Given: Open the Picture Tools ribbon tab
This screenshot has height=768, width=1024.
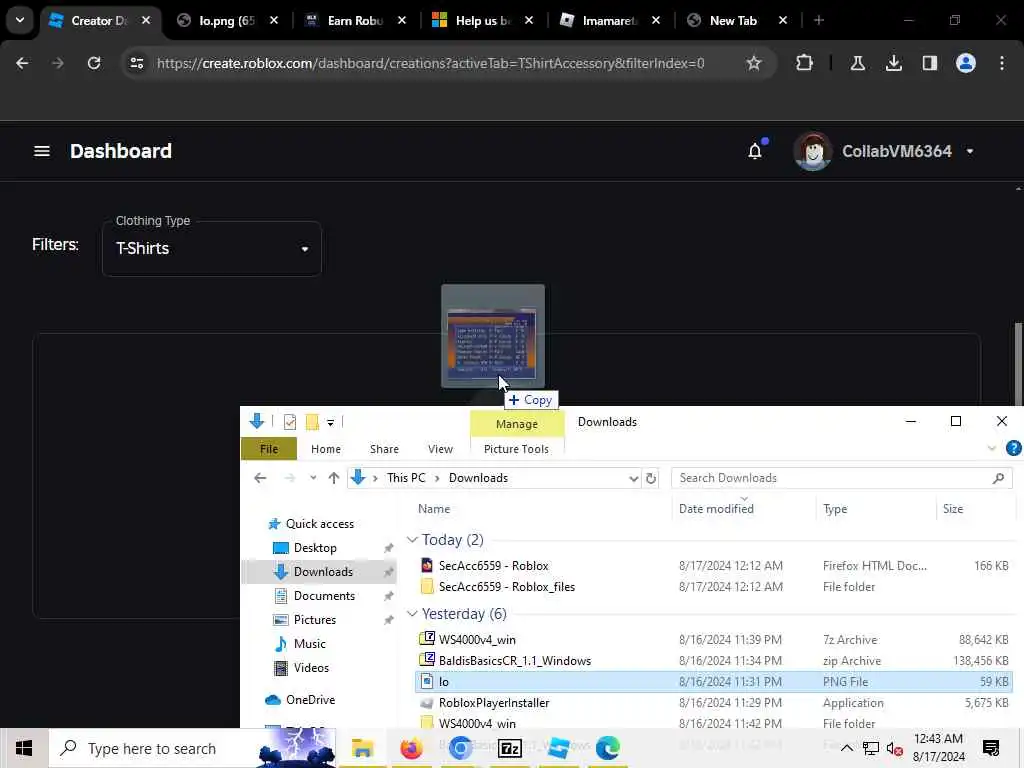Looking at the screenshot, I should tap(516, 449).
